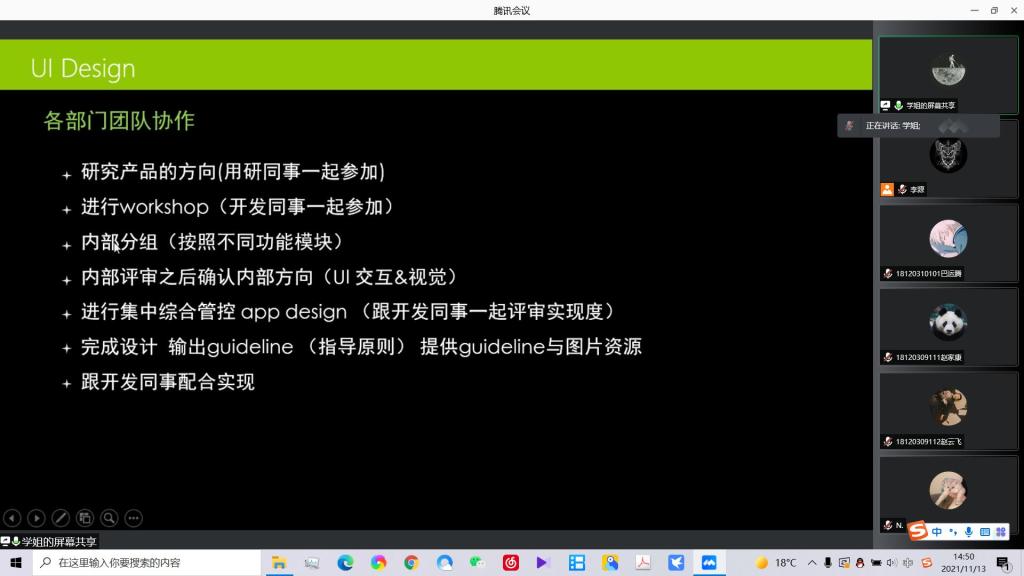This screenshot has width=1024, height=576.
Task: Open the Sogou soft keyboard
Action: point(985,531)
